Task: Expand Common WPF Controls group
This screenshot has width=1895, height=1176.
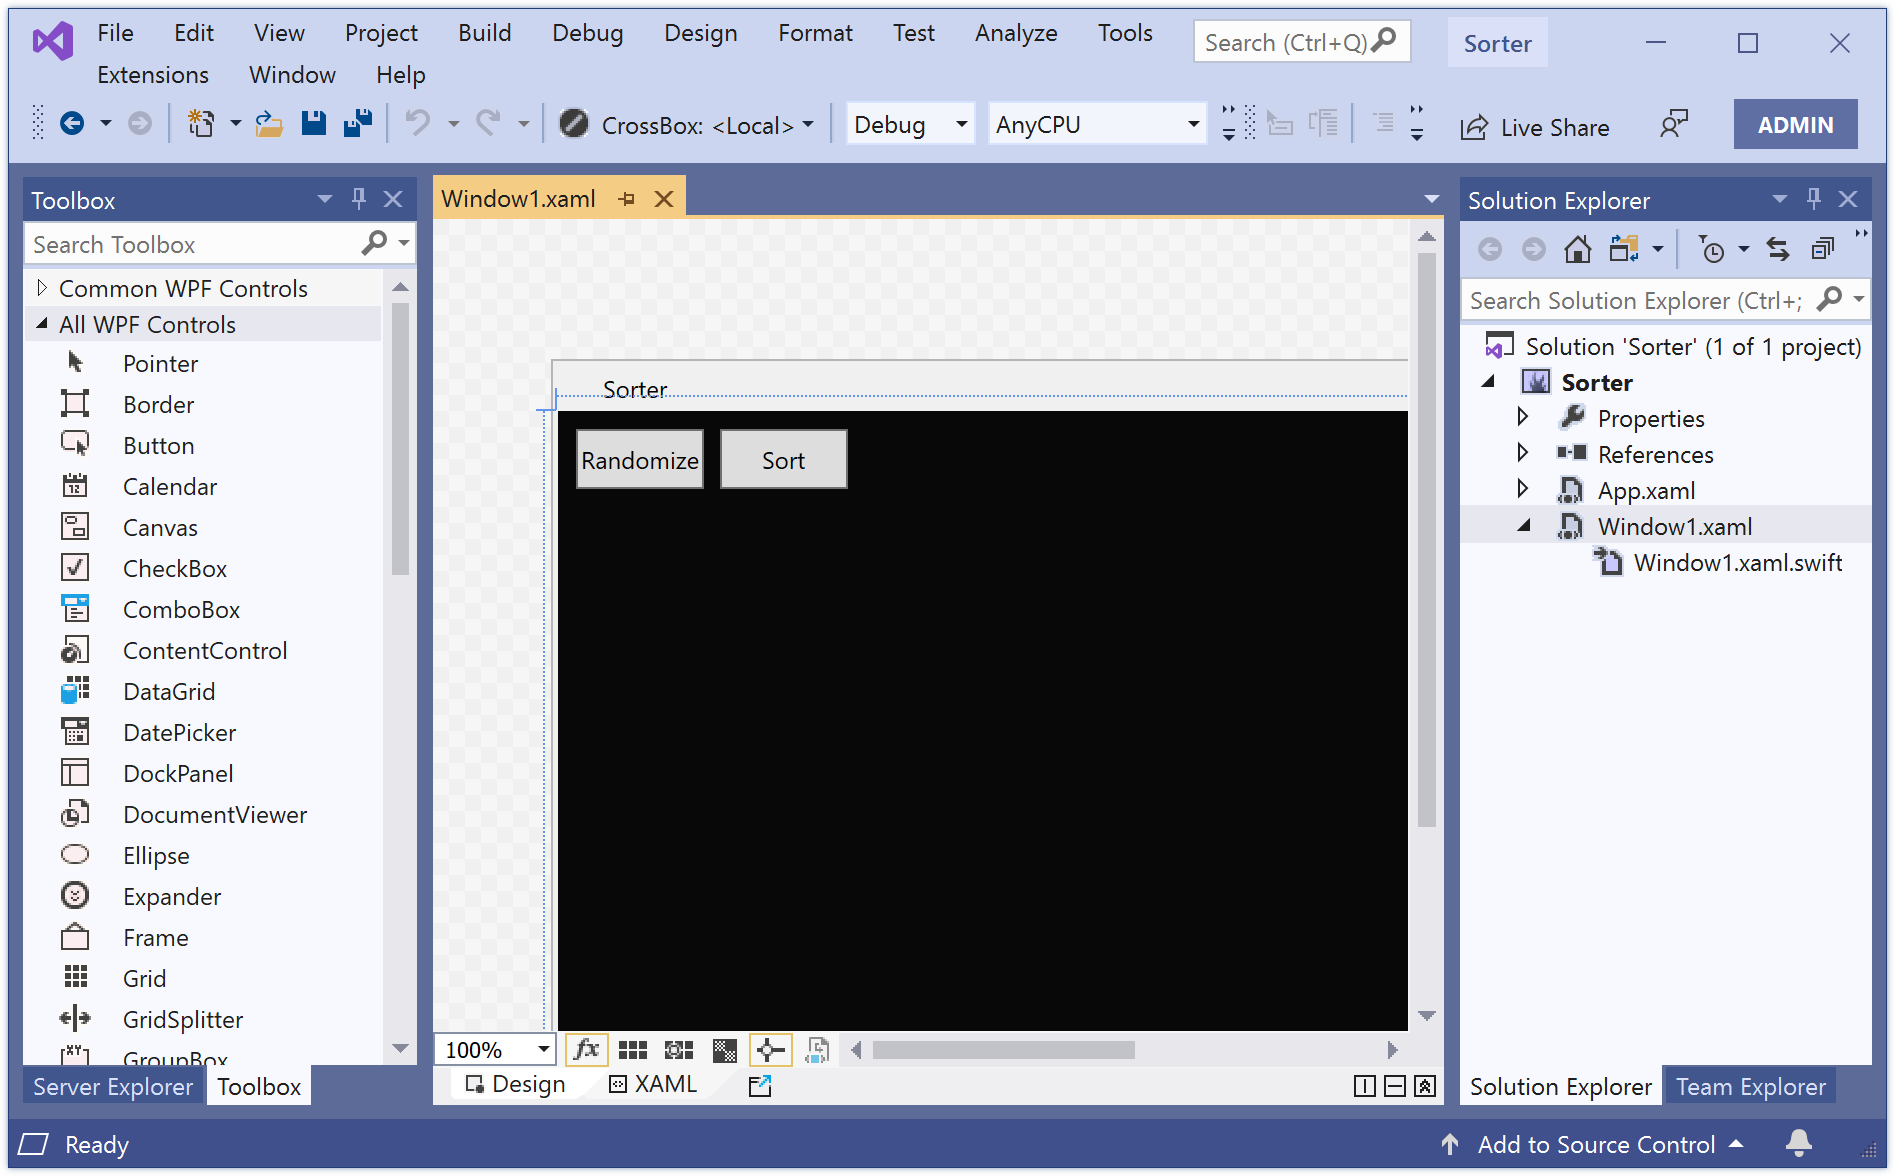Action: (42, 288)
